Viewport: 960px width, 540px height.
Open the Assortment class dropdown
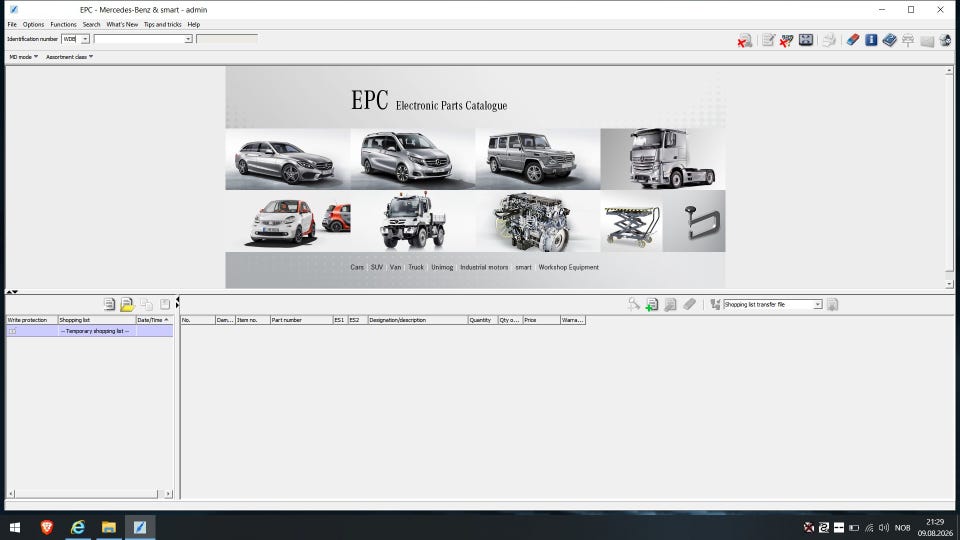point(69,57)
